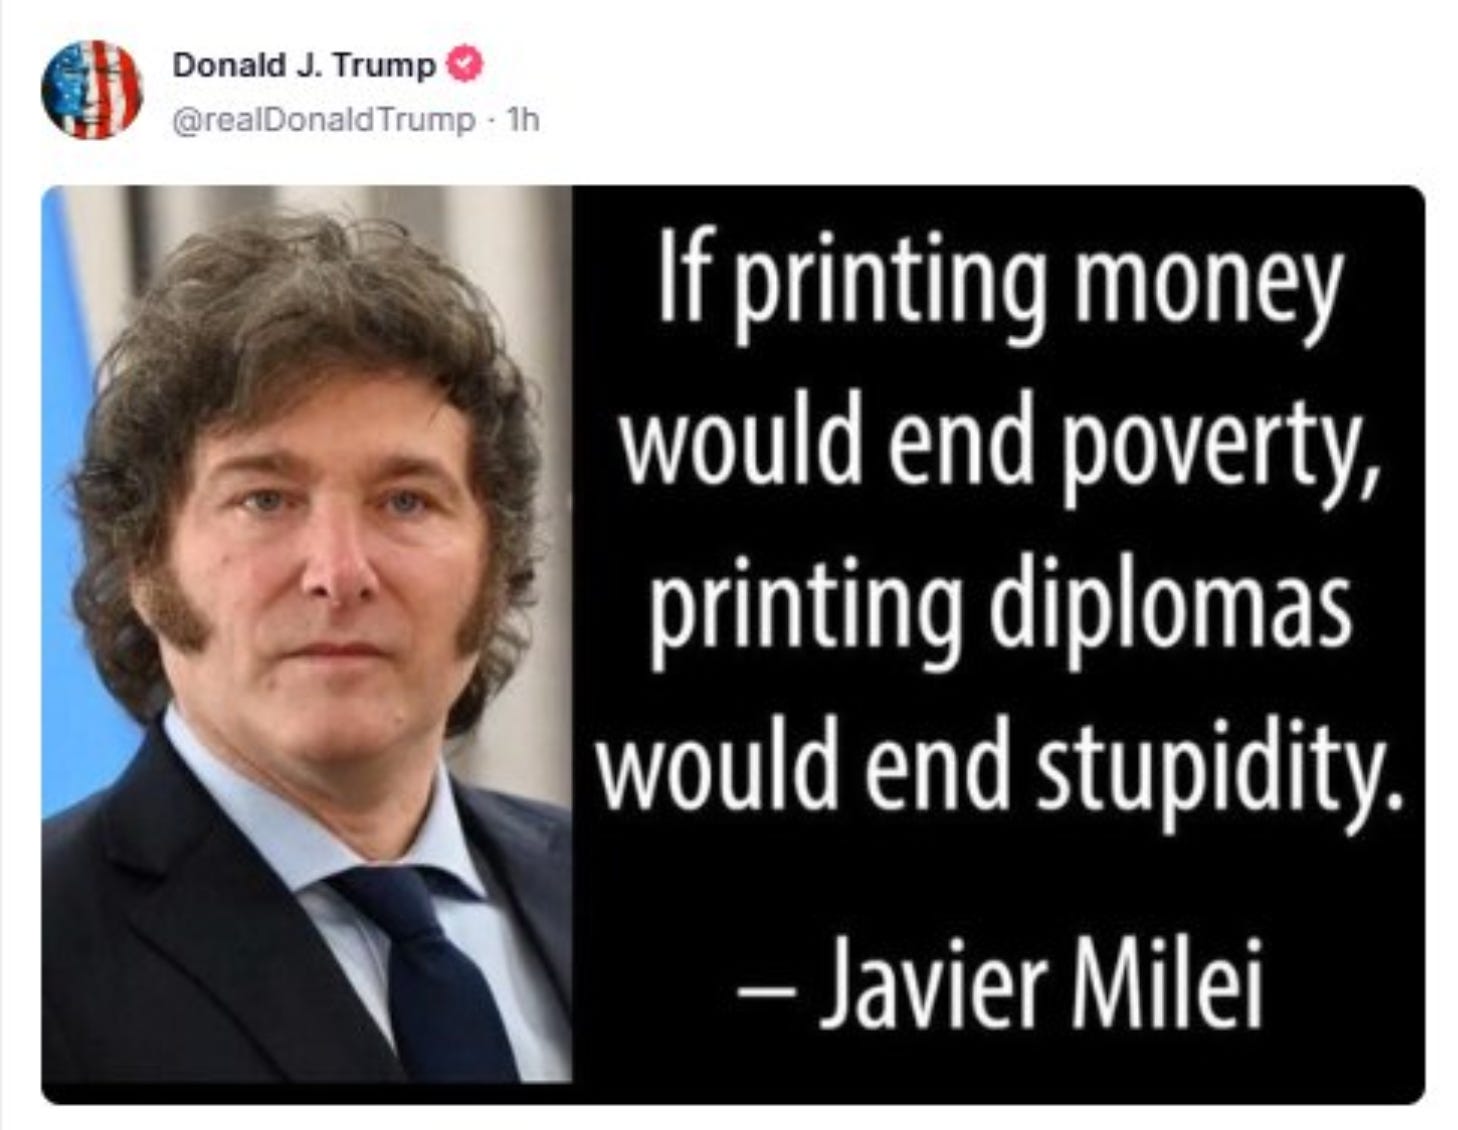Click the dark suit jacket lapel
Screen dimensions: 1458x1130
(x=200, y=900)
